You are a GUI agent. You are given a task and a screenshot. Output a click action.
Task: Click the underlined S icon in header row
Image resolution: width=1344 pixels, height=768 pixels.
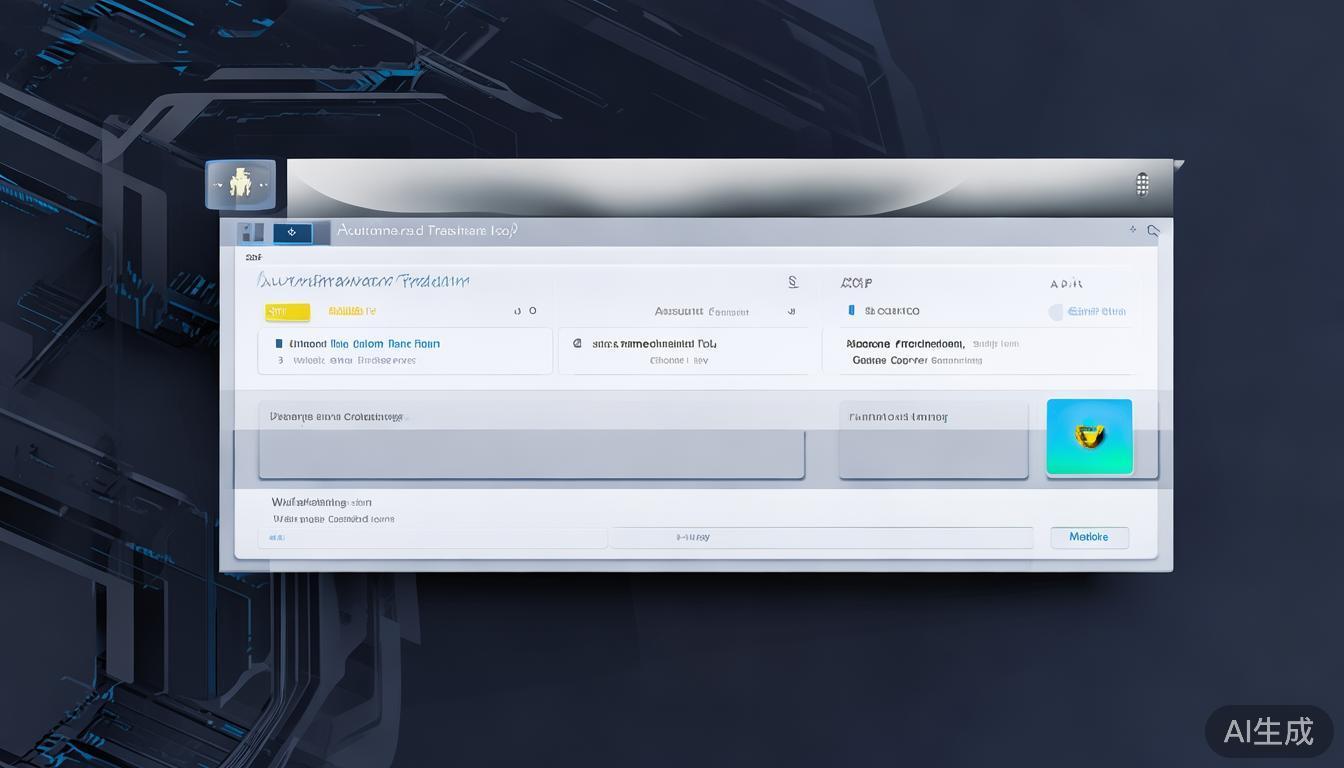(792, 283)
